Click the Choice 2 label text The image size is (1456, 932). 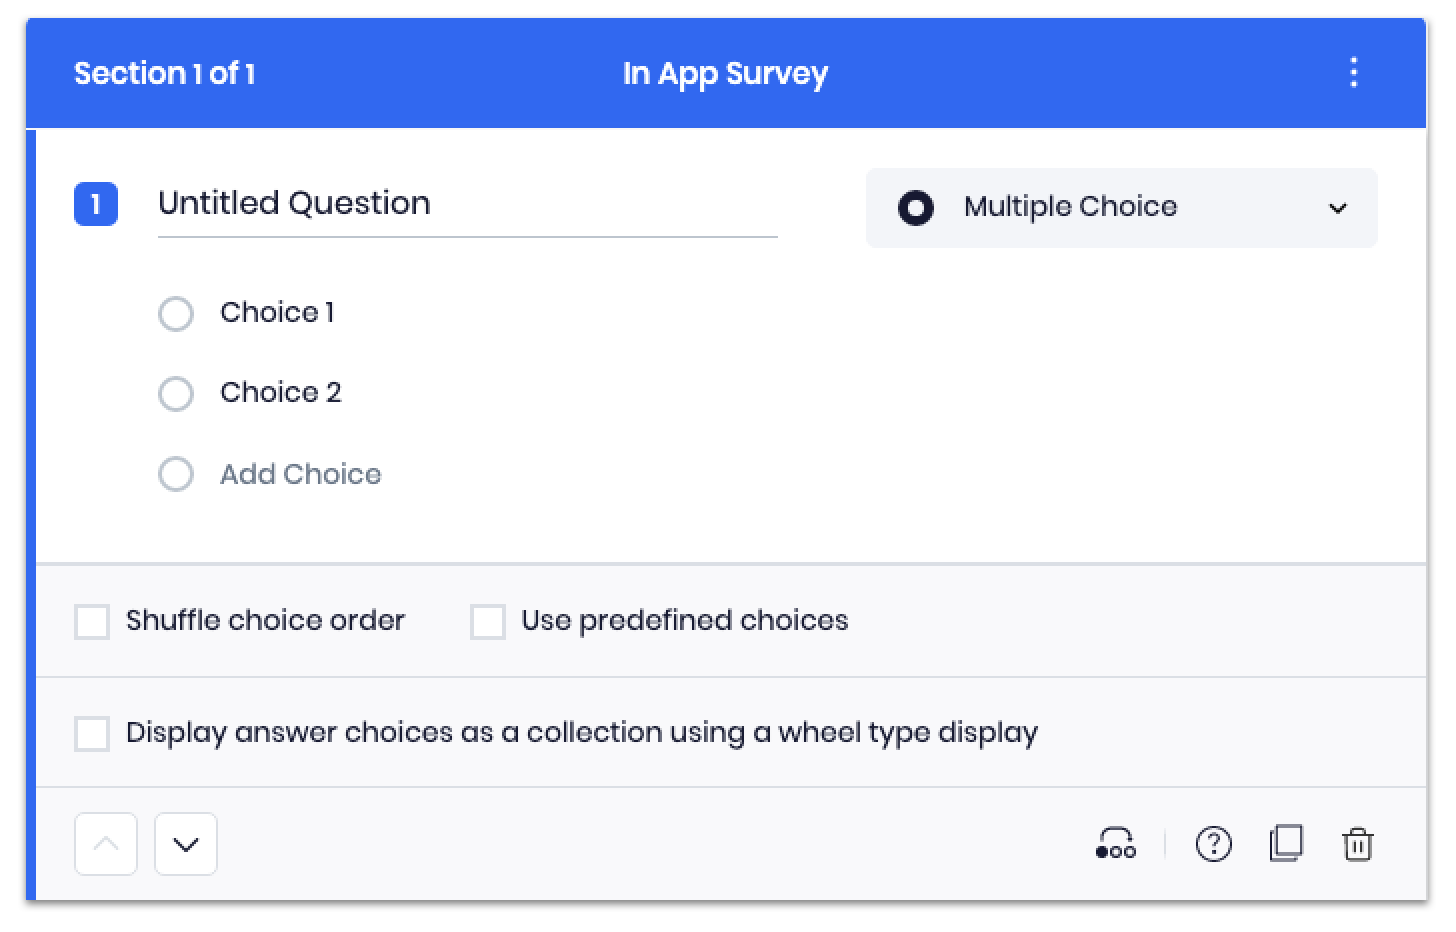point(280,393)
